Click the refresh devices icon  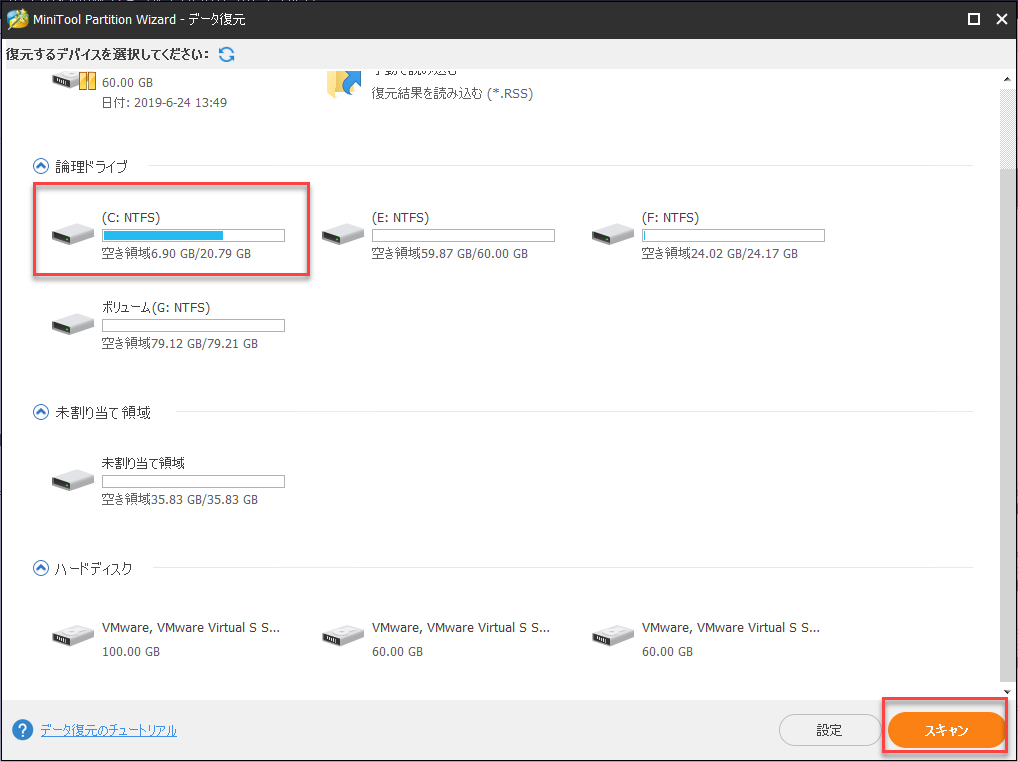(227, 55)
